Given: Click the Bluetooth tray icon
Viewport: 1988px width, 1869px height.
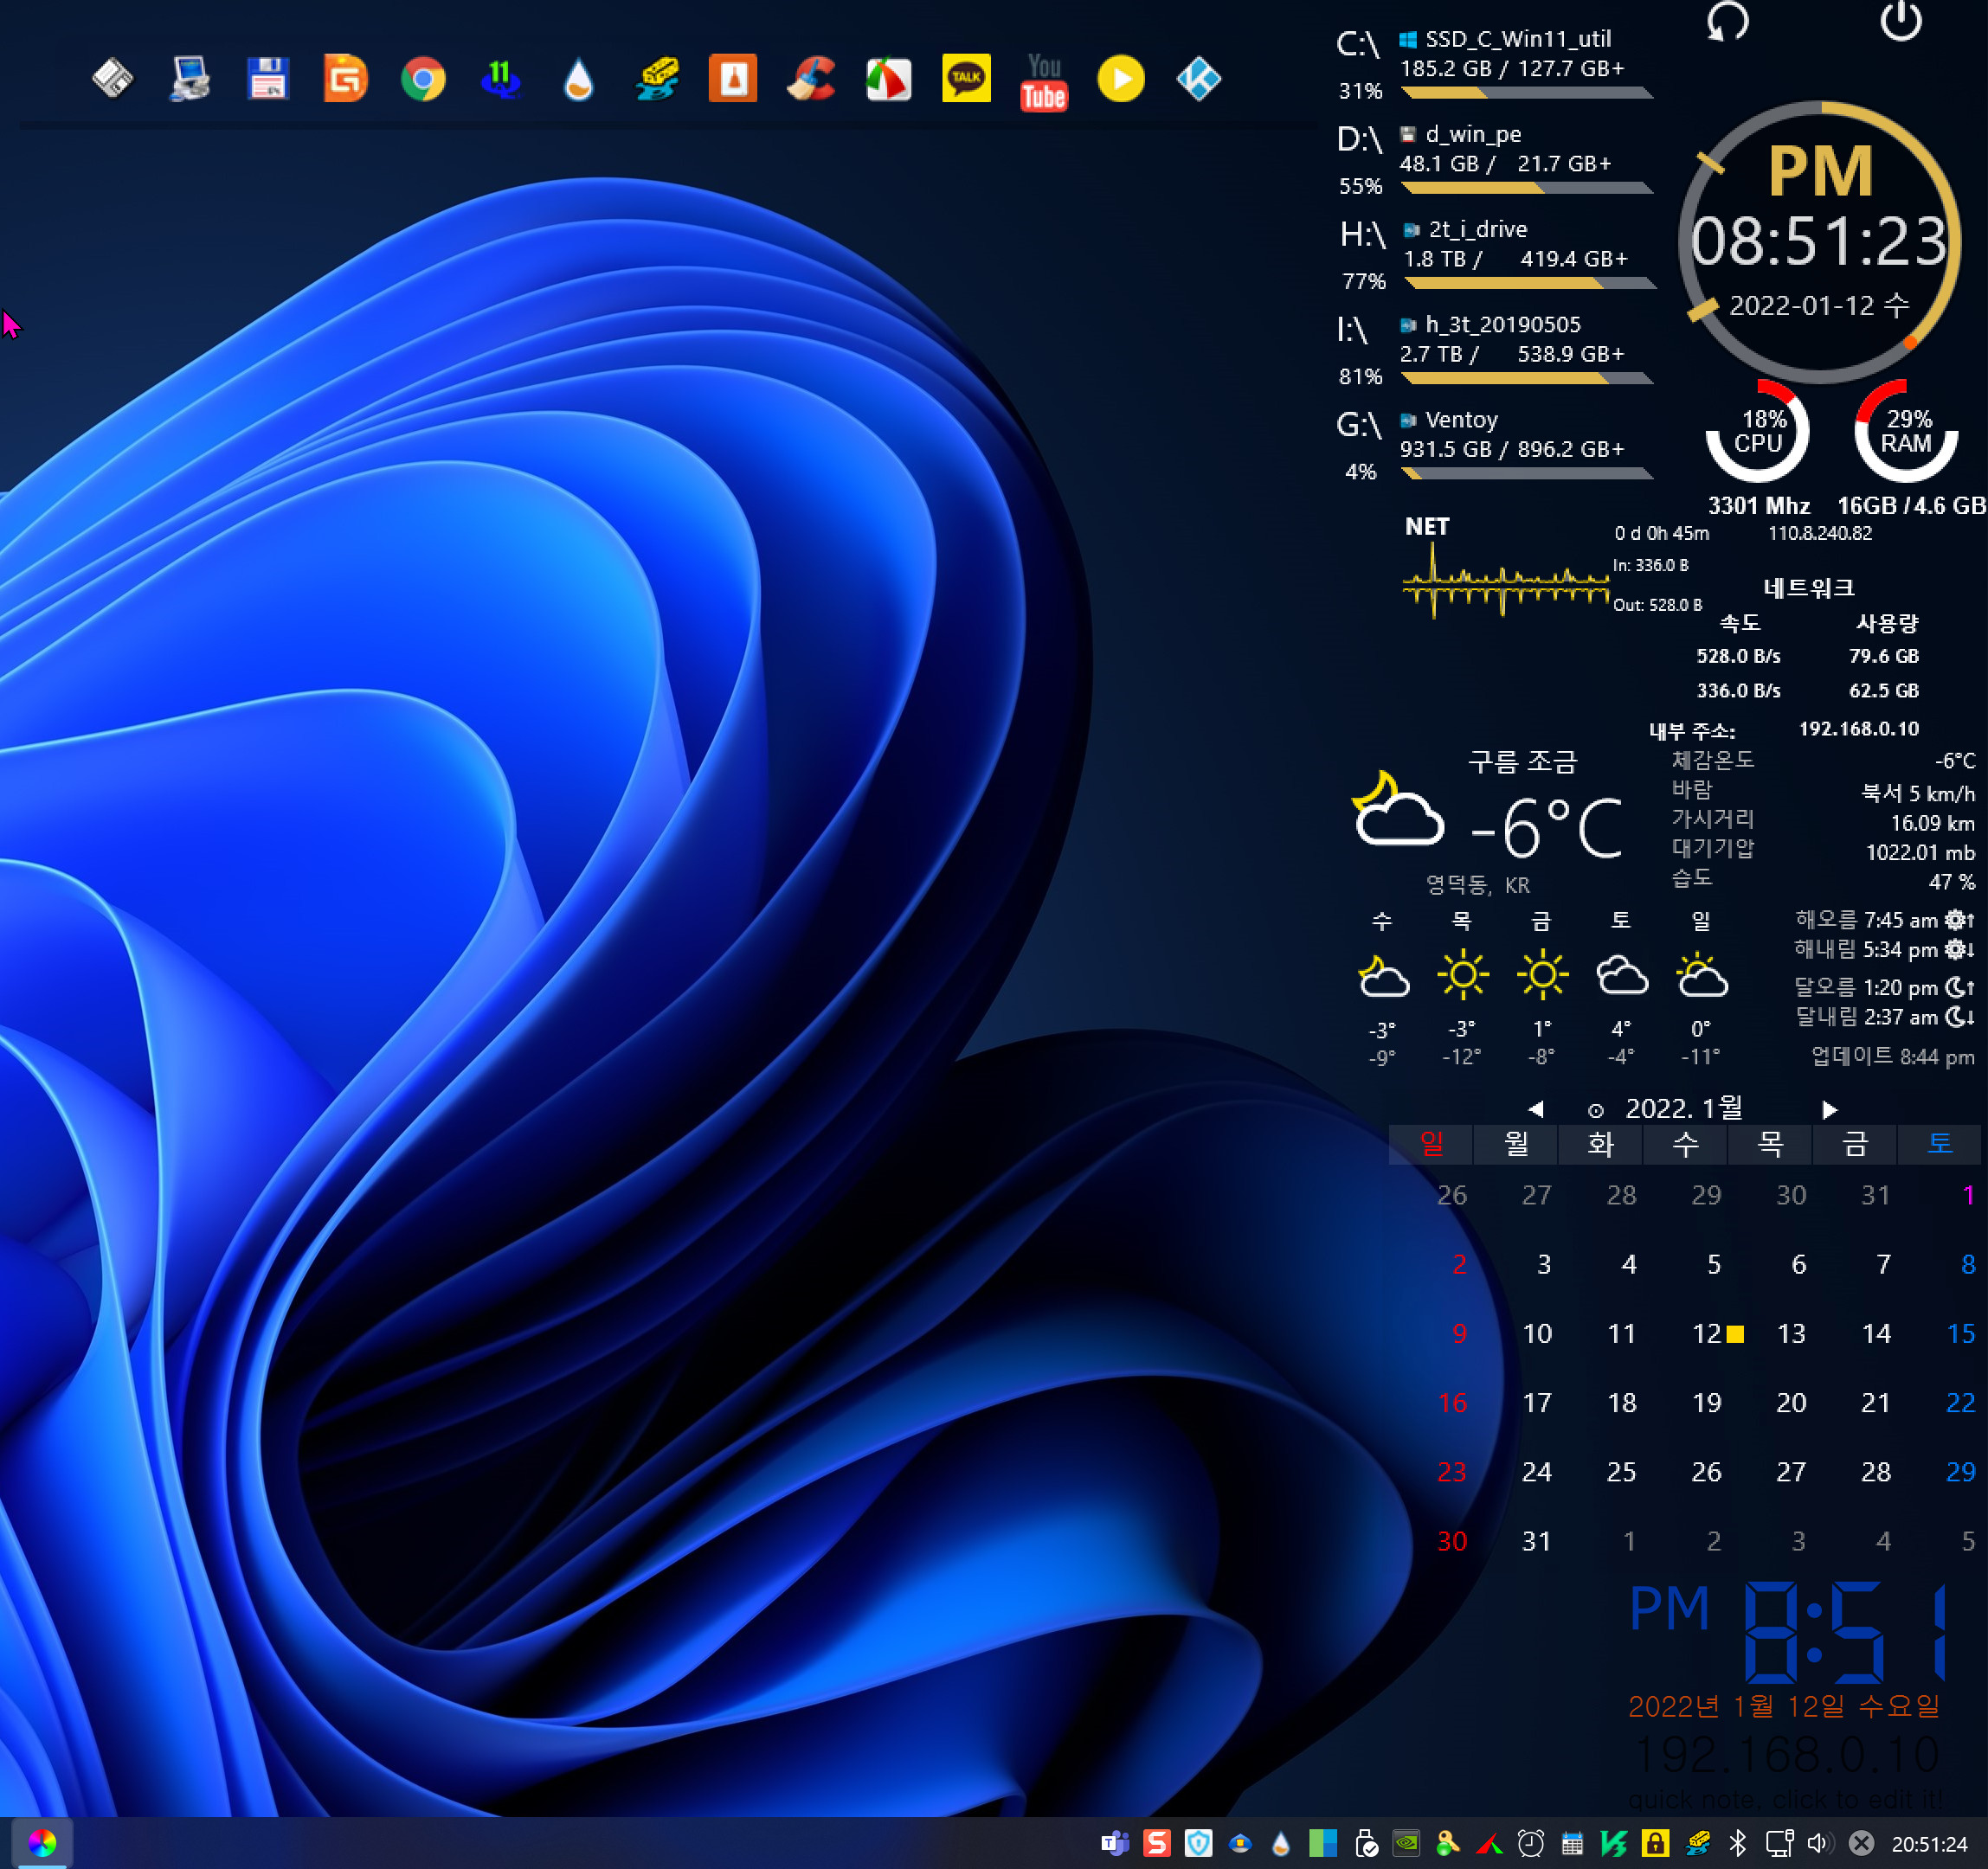Looking at the screenshot, I should 1738,1843.
